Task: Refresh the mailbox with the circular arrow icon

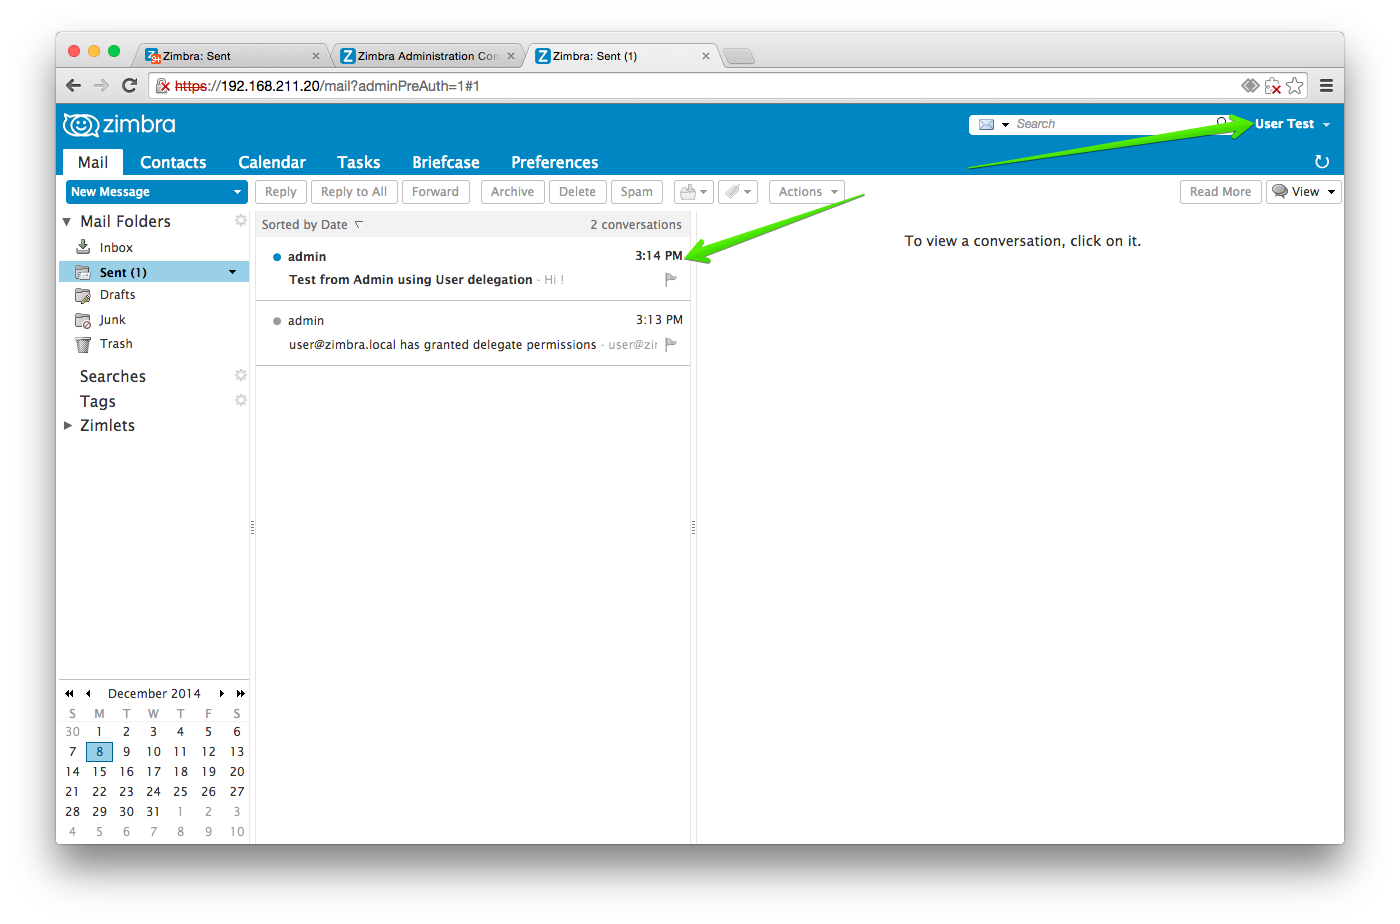Action: 1322,162
